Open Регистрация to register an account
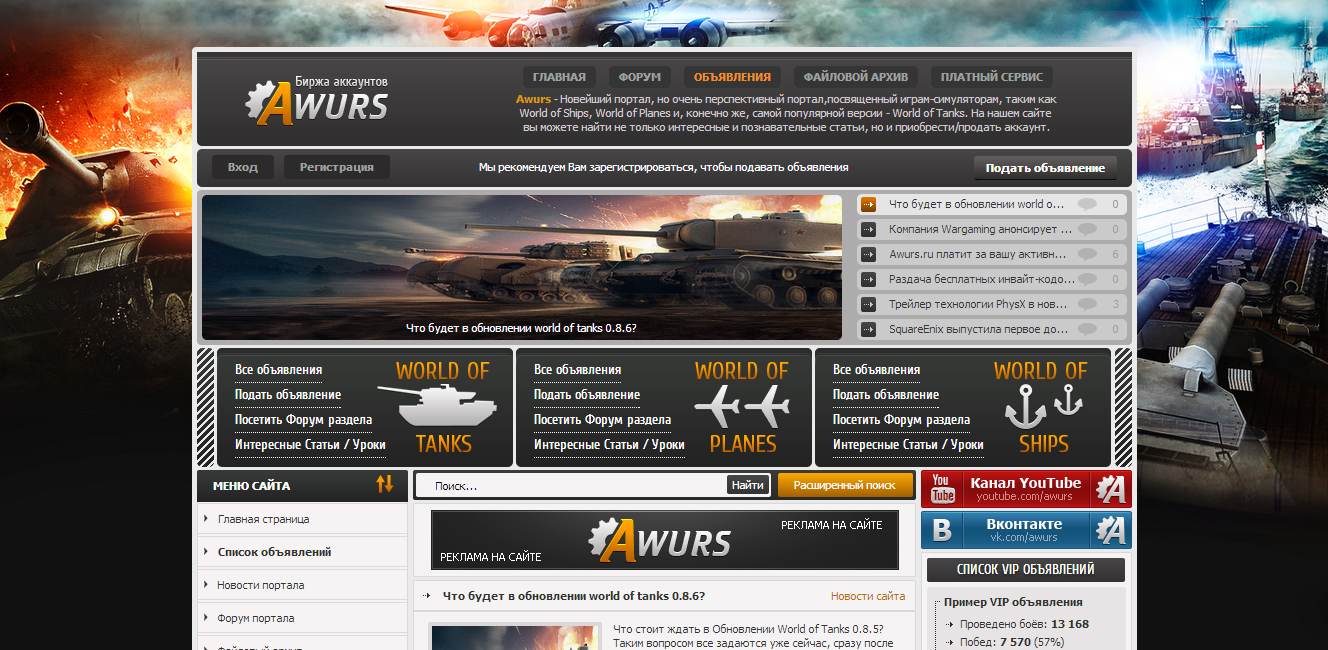The image size is (1328, 650). pos(336,167)
